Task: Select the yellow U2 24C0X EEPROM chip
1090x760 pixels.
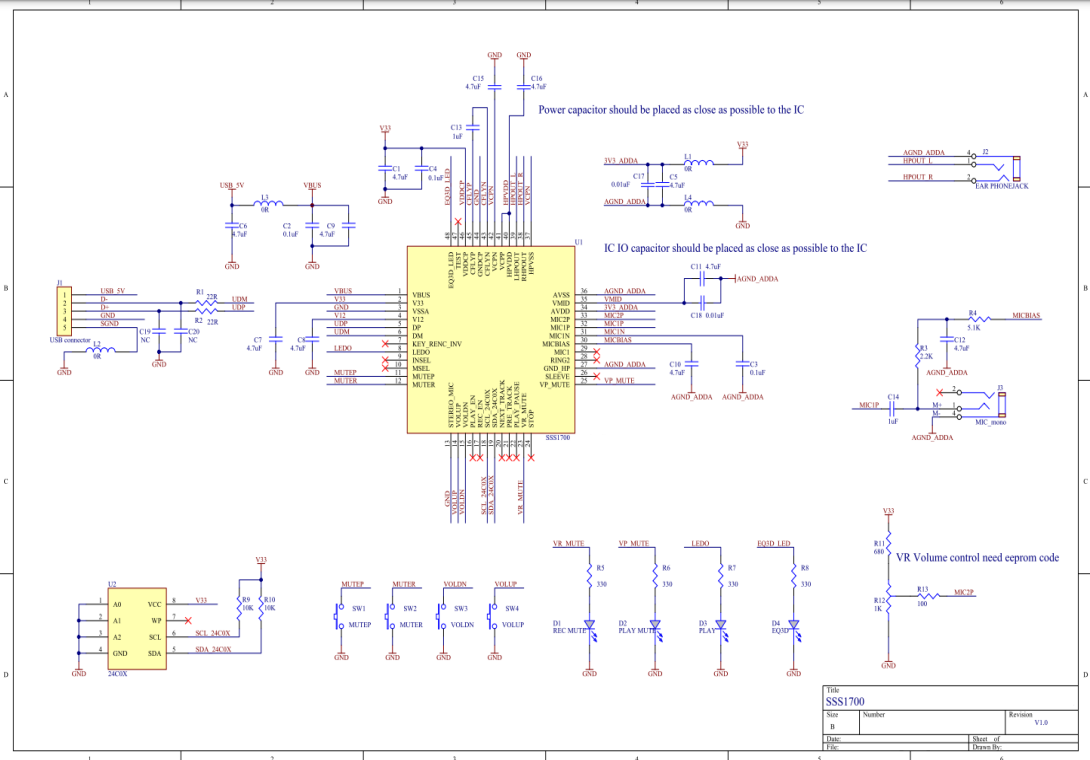Action: click(x=137, y=629)
